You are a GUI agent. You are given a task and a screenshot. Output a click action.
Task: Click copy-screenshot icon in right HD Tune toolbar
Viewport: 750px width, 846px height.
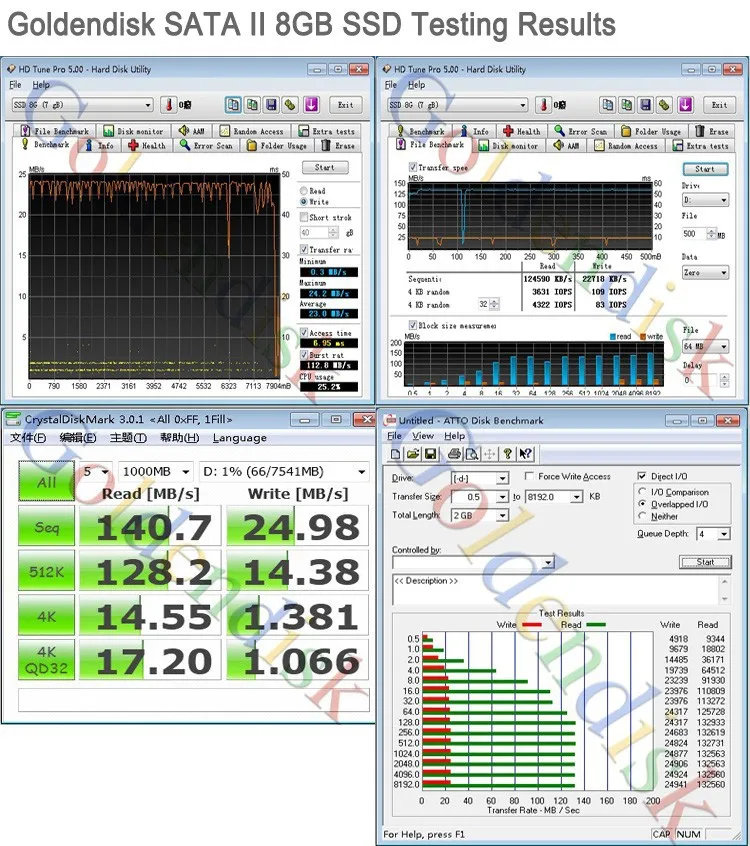point(626,105)
